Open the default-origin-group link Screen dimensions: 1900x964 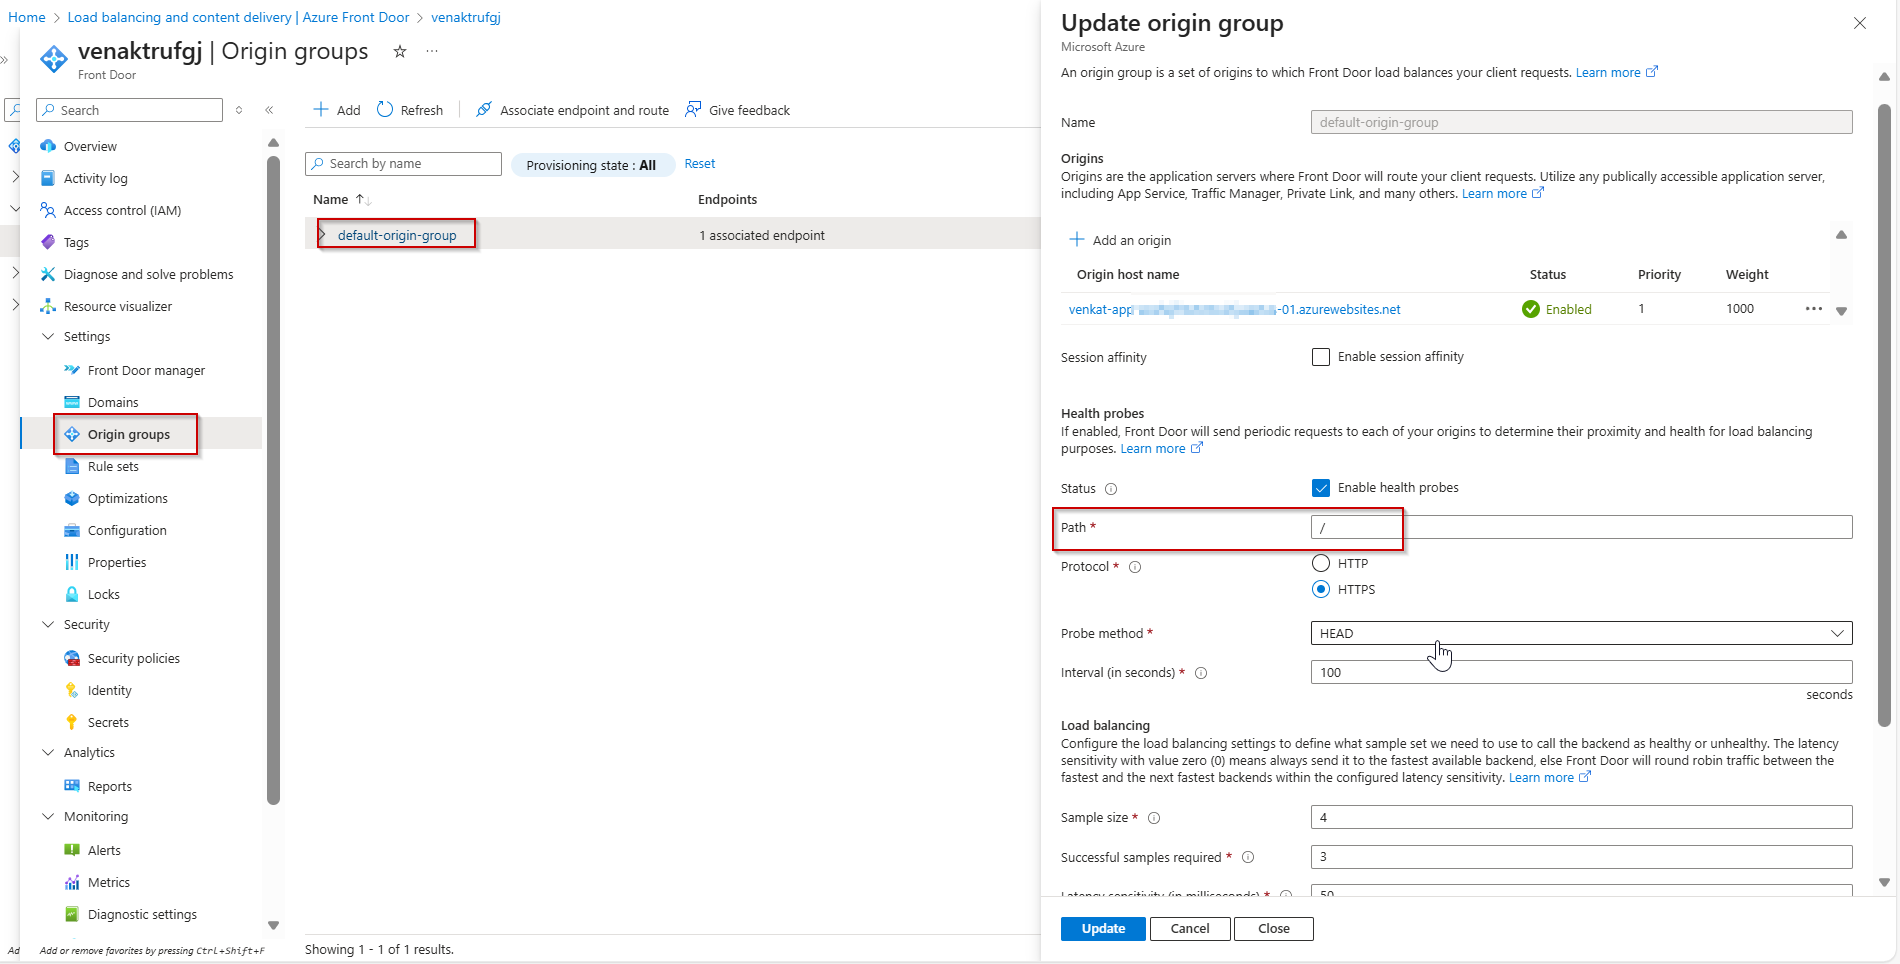[x=397, y=235]
